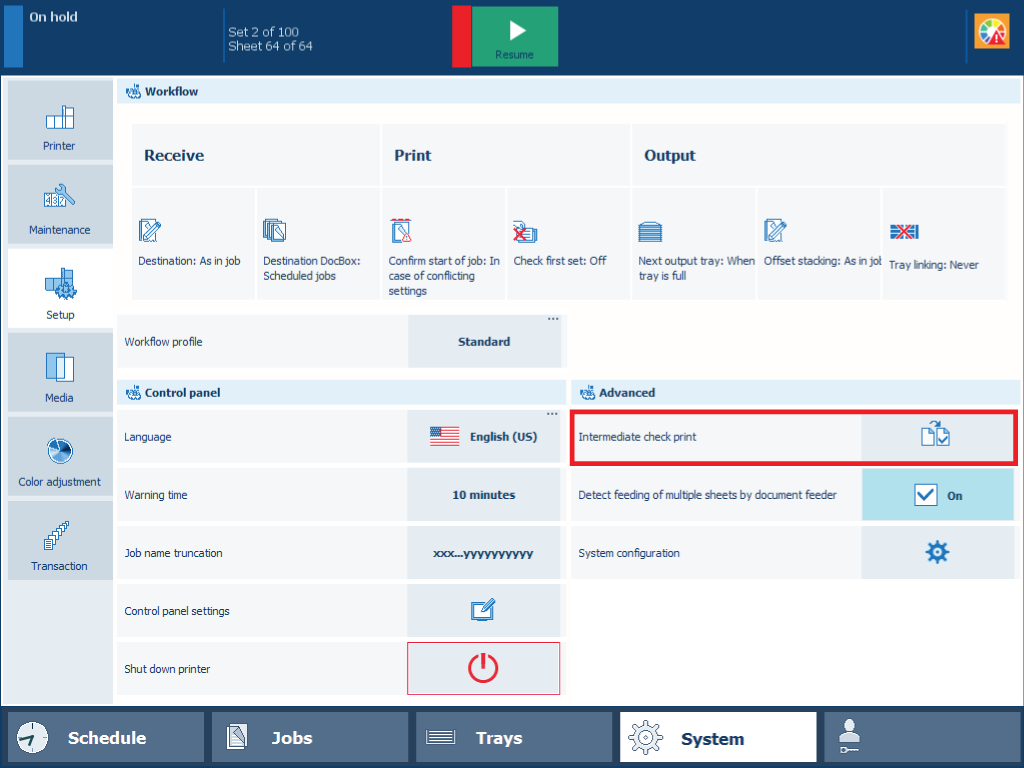
Task: Open Check first set: Off setting
Action: [x=568, y=244]
